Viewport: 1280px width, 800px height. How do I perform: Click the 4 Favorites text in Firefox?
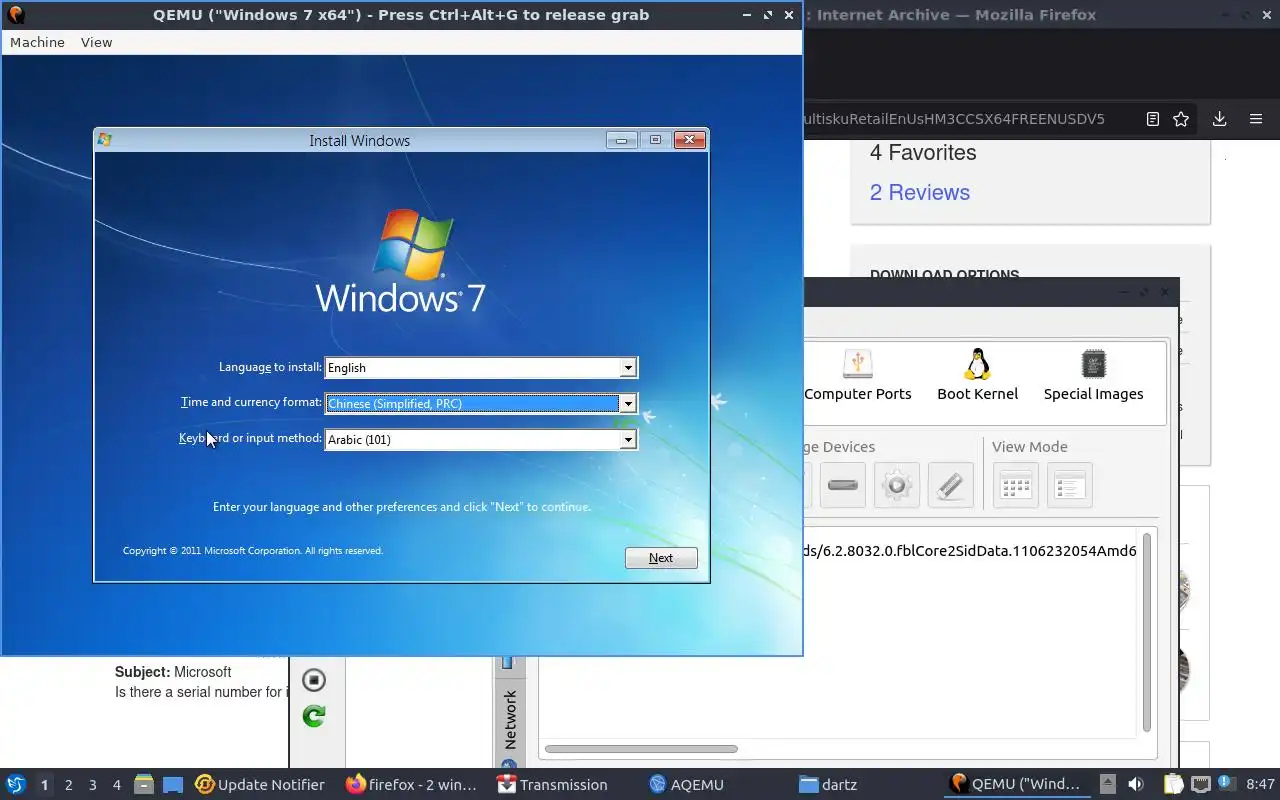pyautogui.click(x=923, y=153)
